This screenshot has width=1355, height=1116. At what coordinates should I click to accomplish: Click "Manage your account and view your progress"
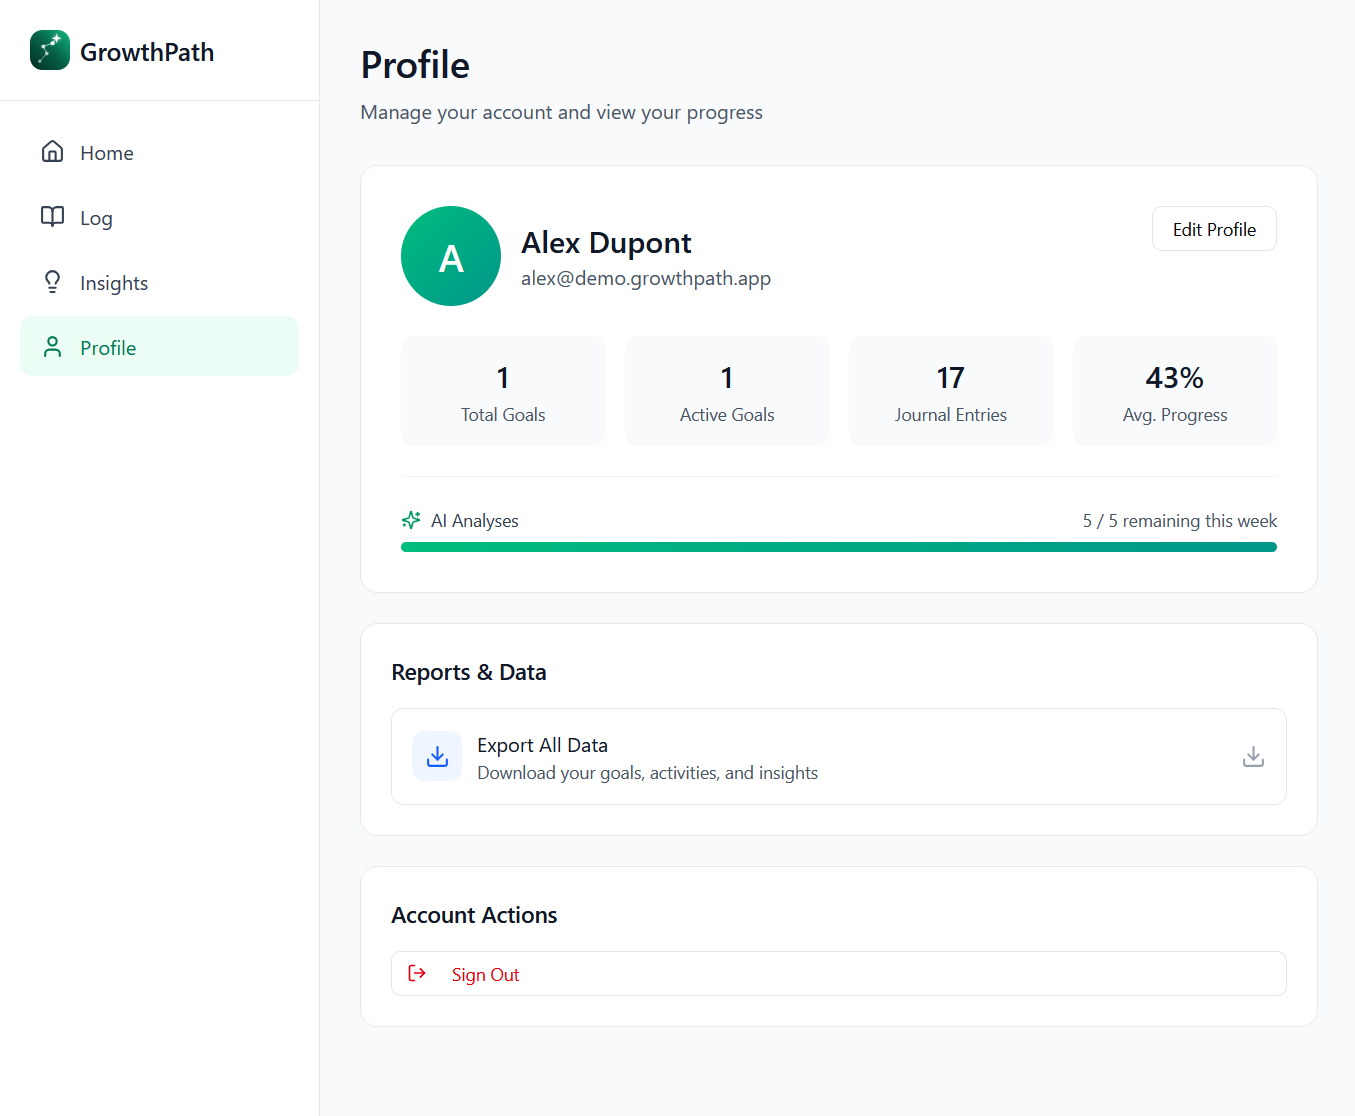pos(561,112)
